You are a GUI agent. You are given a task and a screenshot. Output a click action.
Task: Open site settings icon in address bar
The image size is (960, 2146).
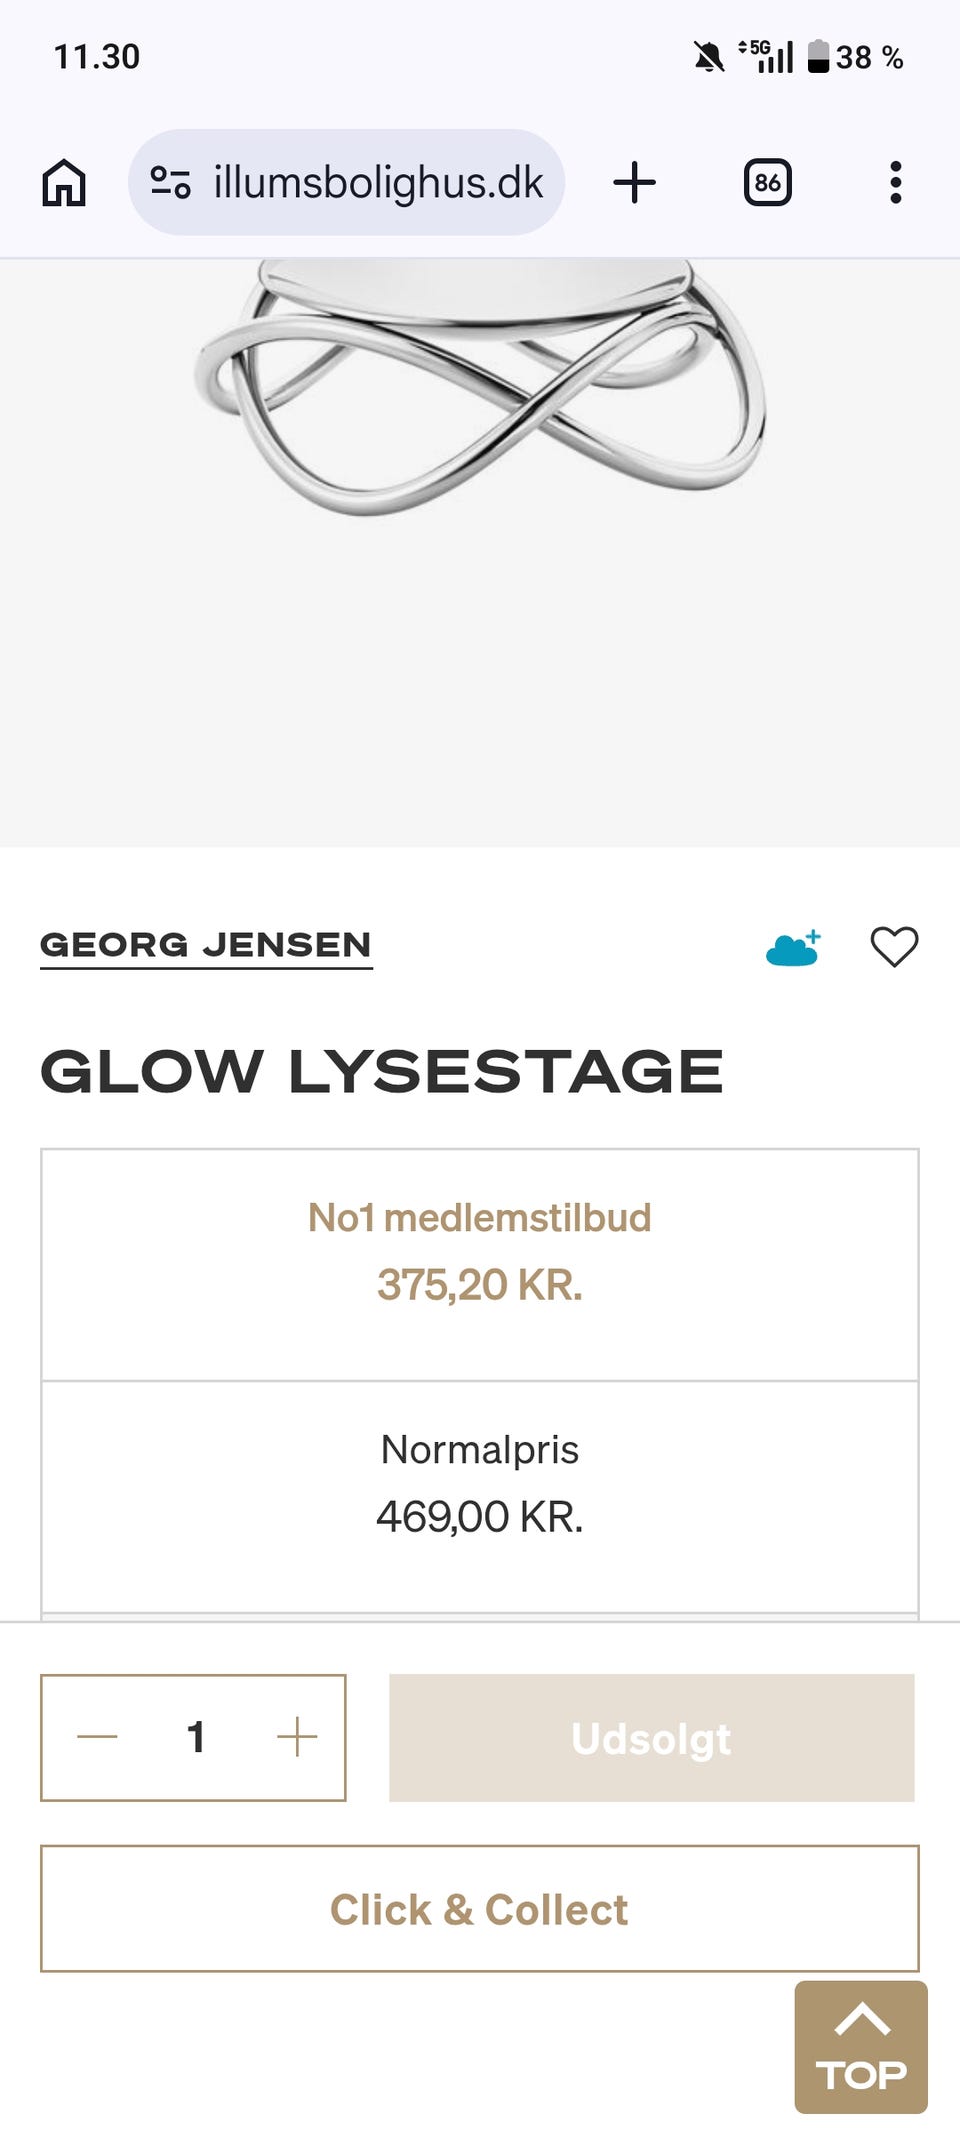[170, 183]
